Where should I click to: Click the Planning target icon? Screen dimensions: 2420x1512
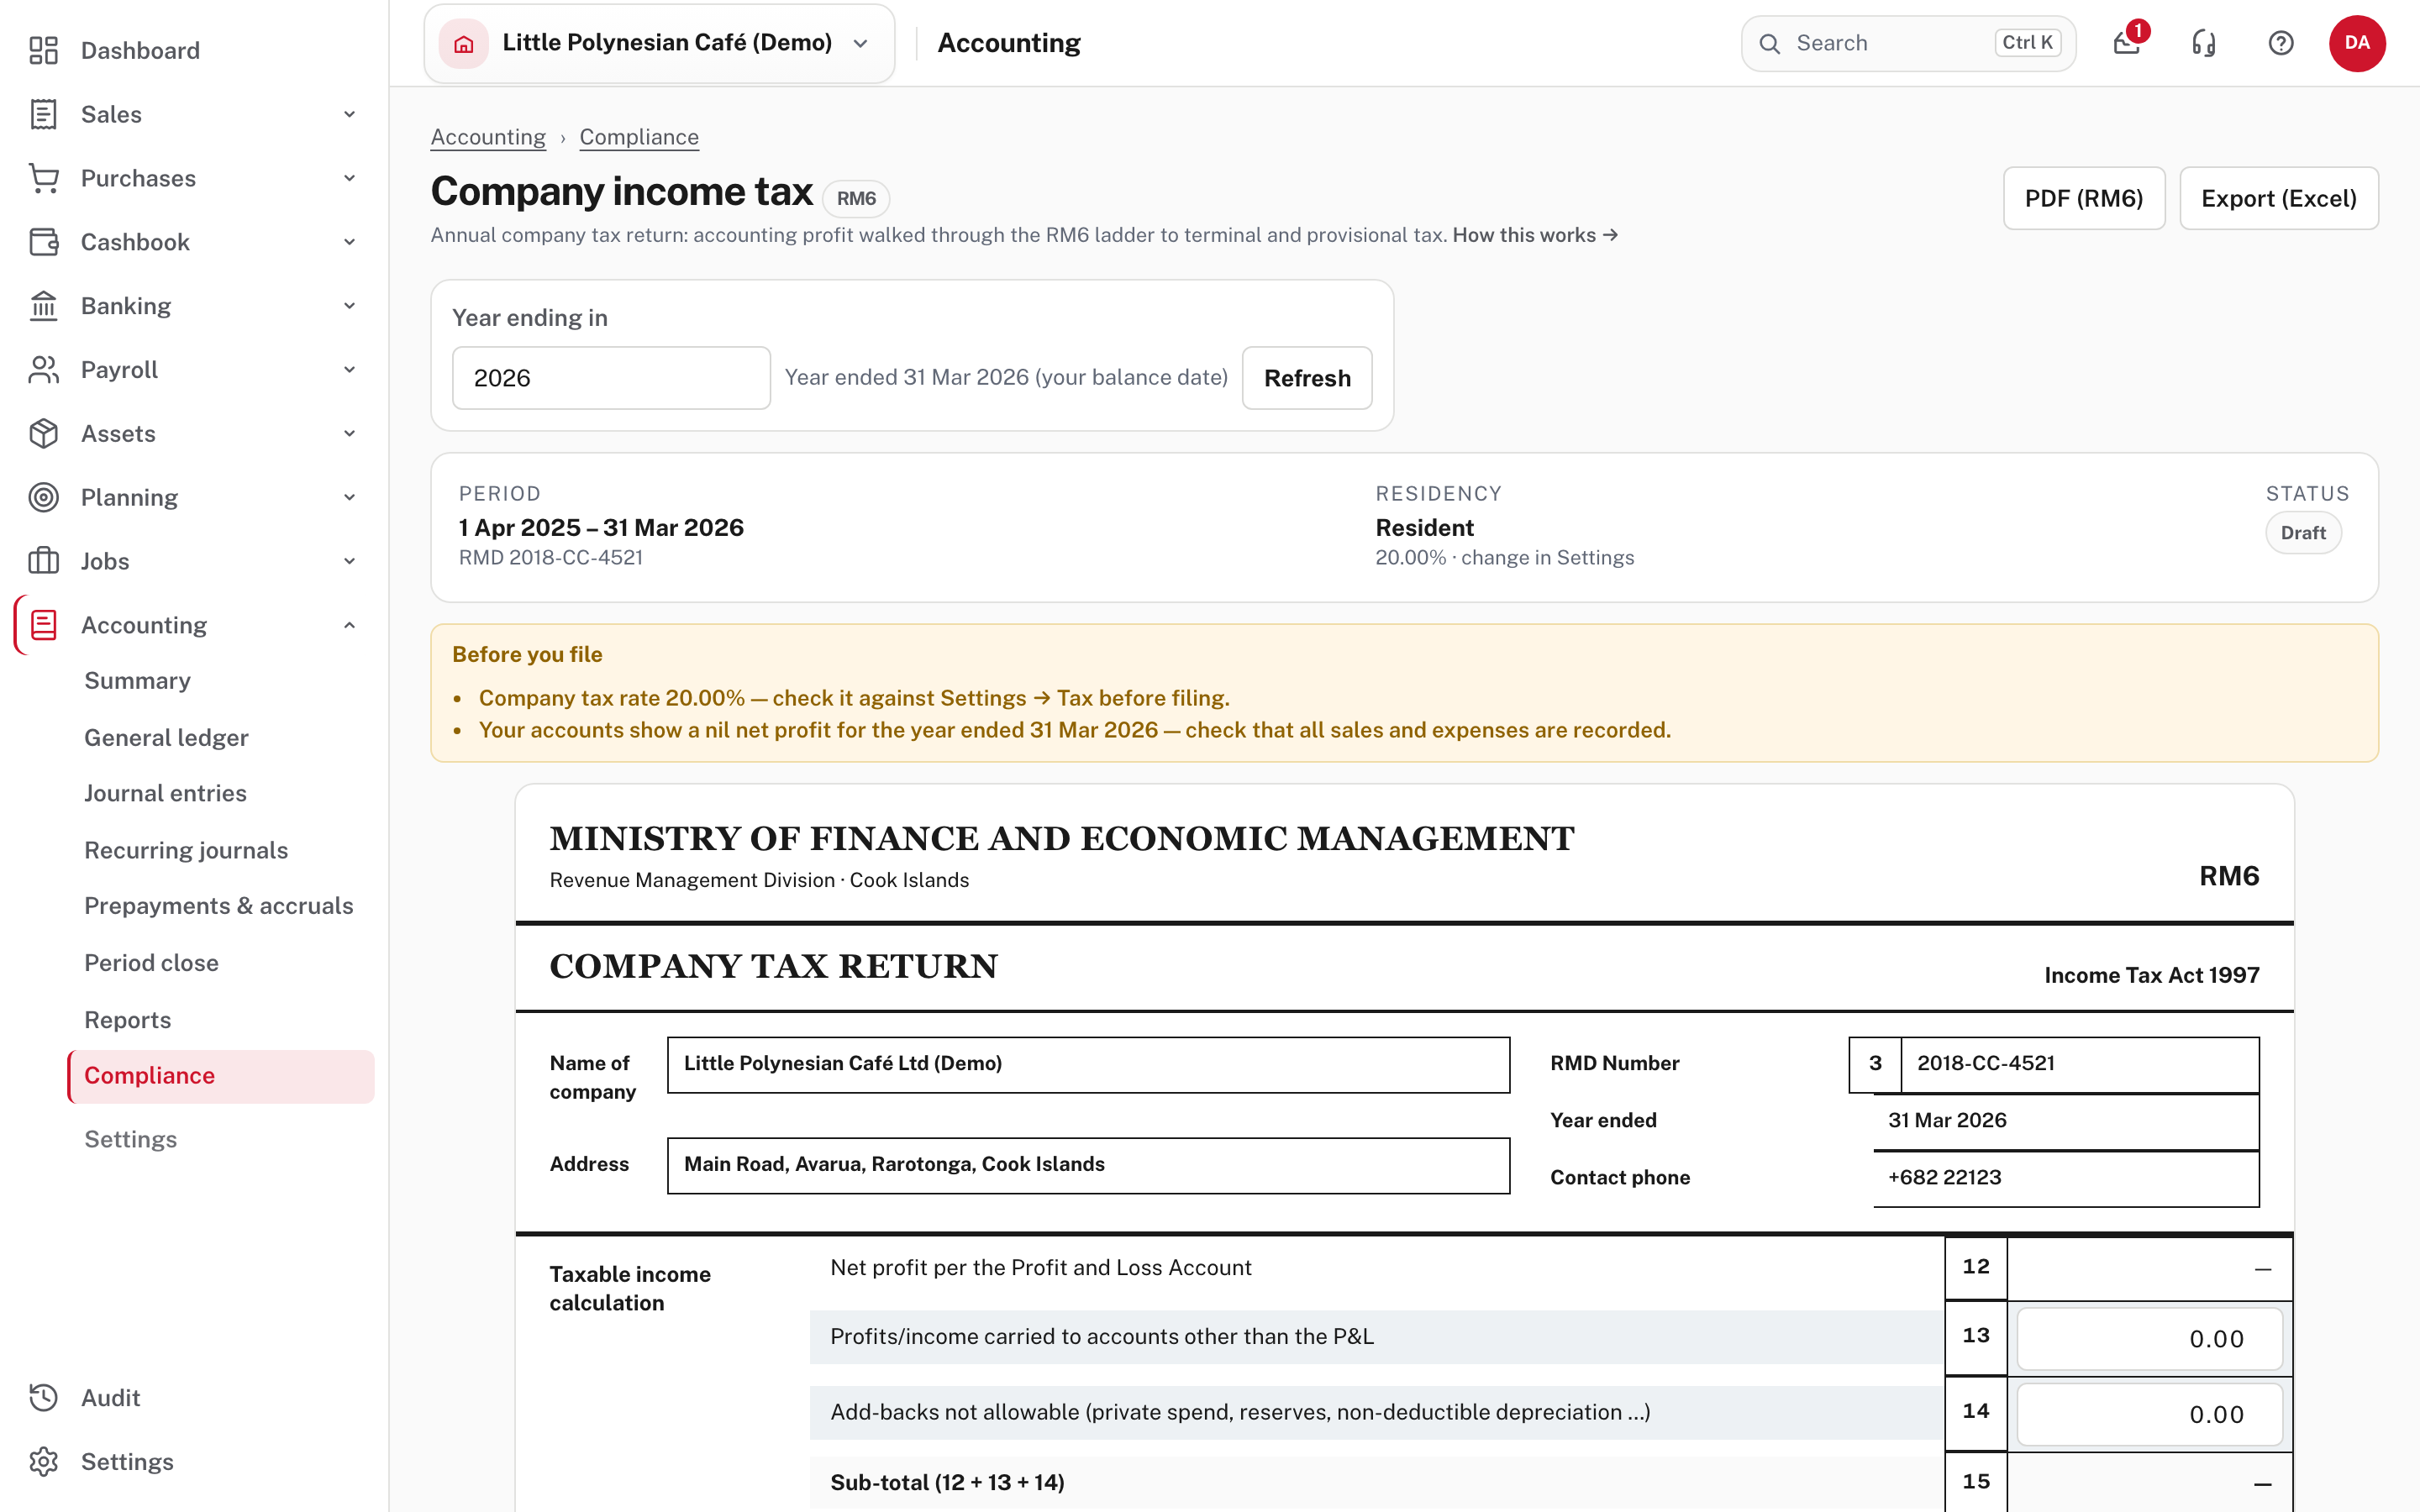pos(43,497)
